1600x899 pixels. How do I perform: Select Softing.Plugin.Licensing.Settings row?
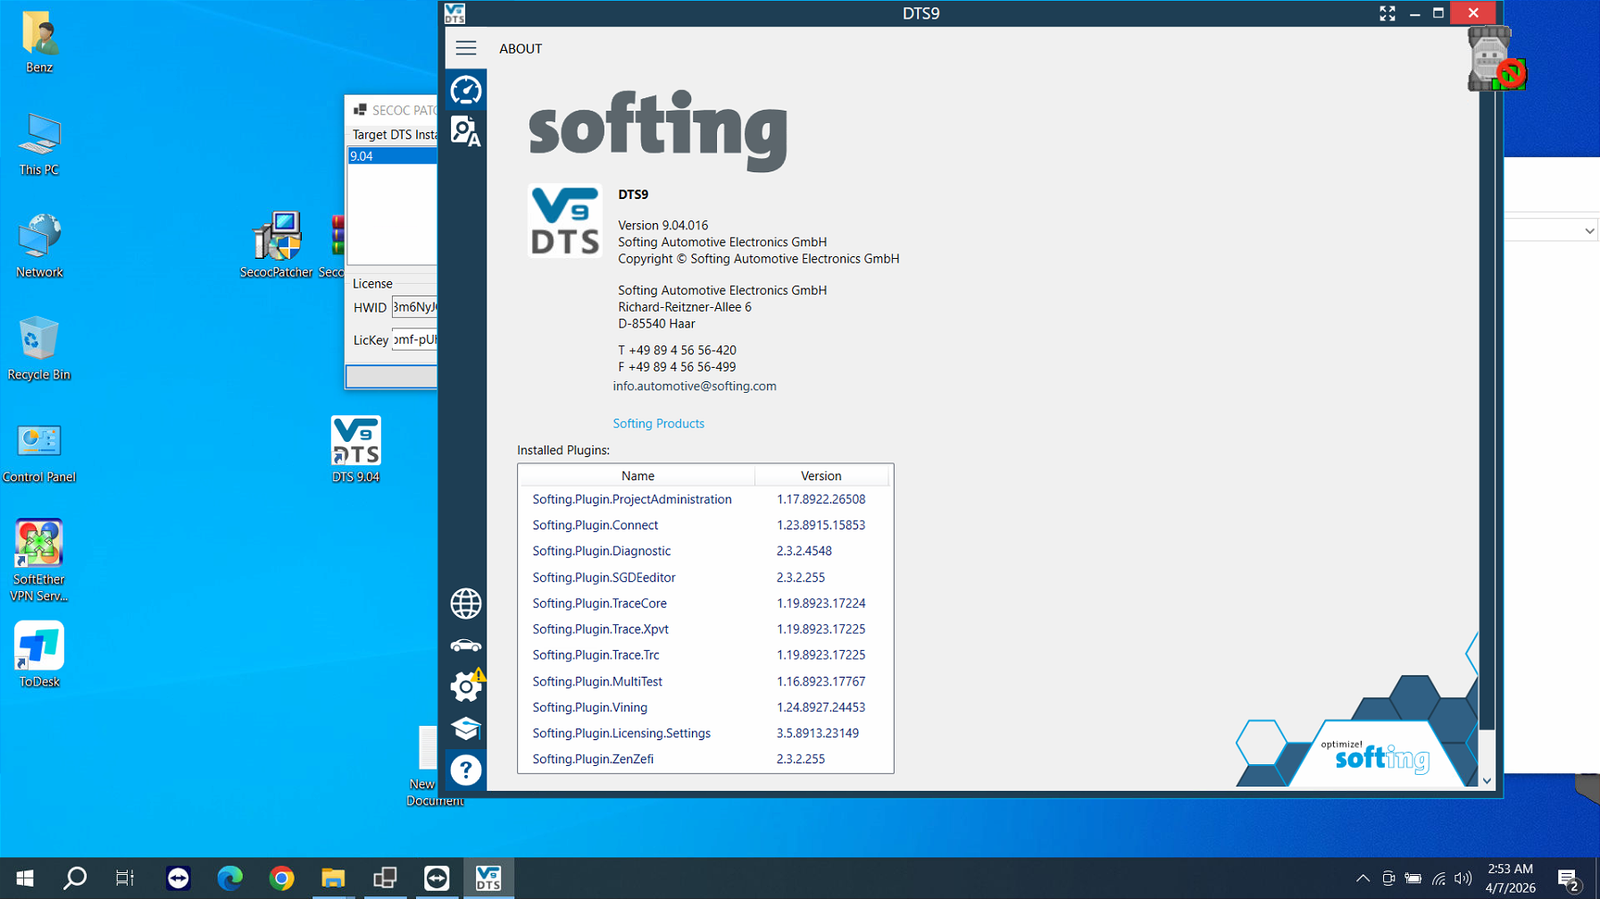point(705,733)
